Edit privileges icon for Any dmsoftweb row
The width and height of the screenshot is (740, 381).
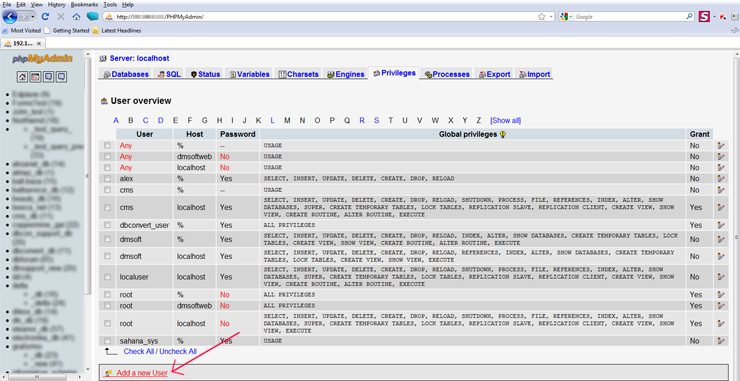720,156
